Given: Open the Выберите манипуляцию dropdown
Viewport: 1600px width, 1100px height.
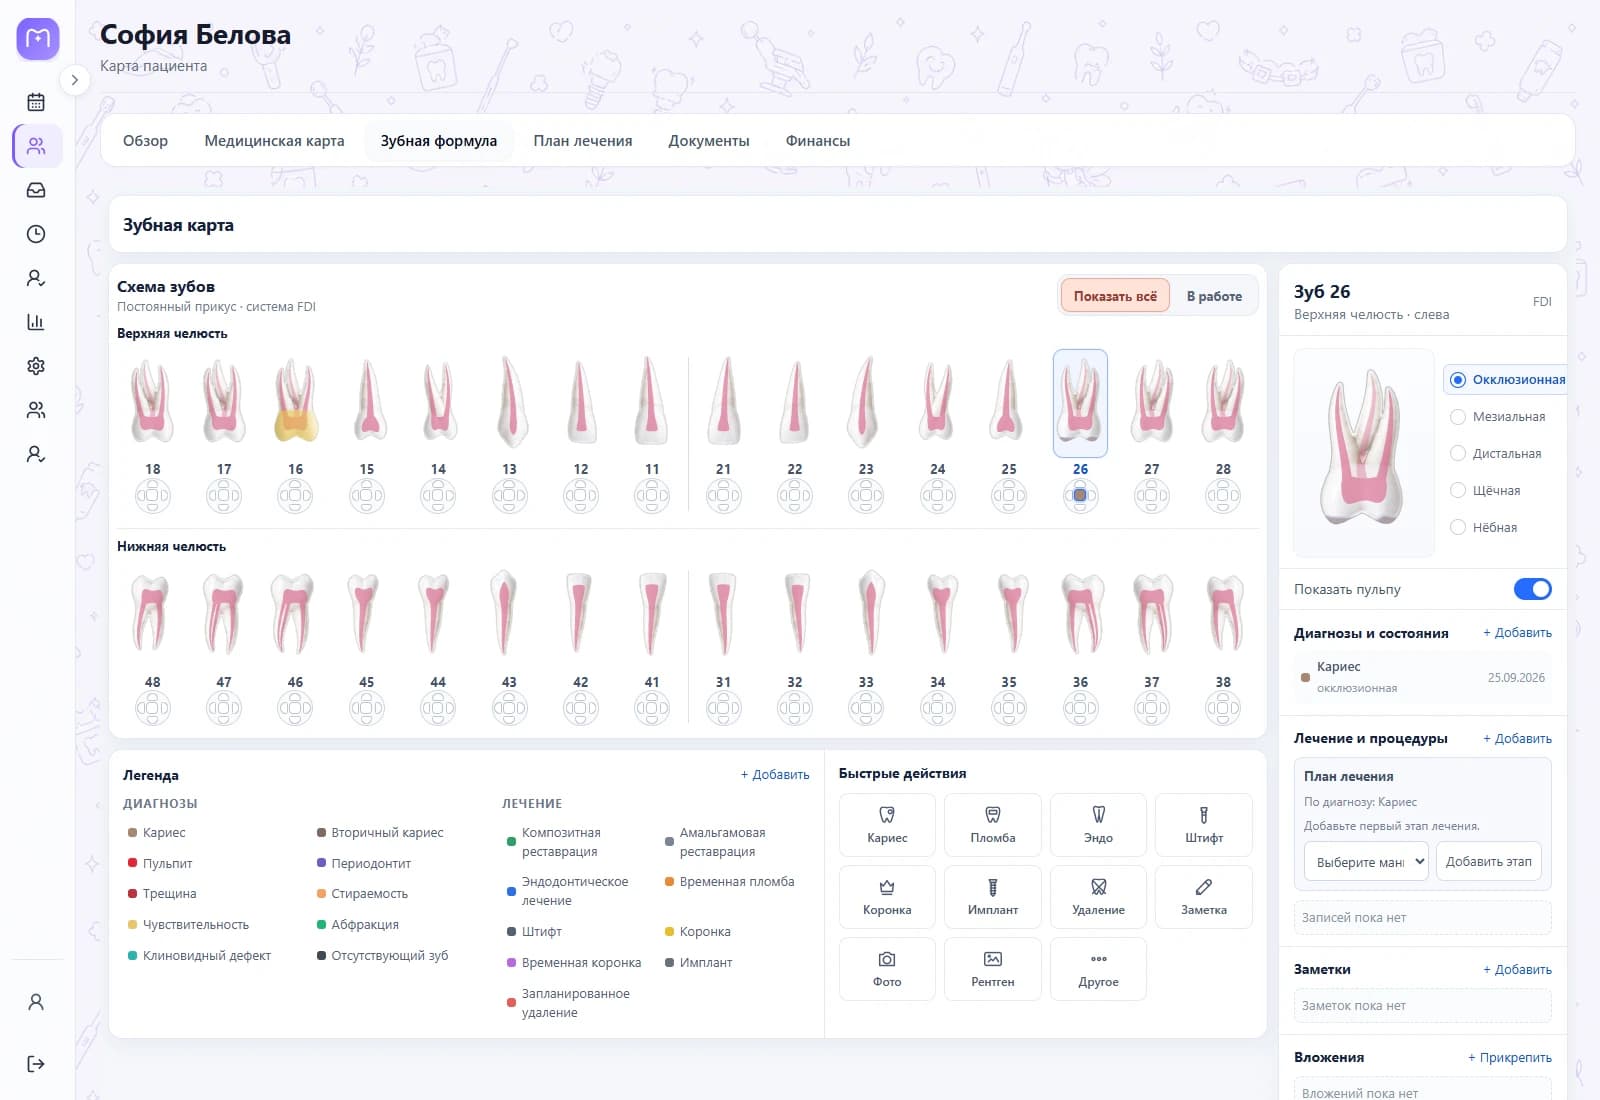Looking at the screenshot, I should pos(1366,862).
